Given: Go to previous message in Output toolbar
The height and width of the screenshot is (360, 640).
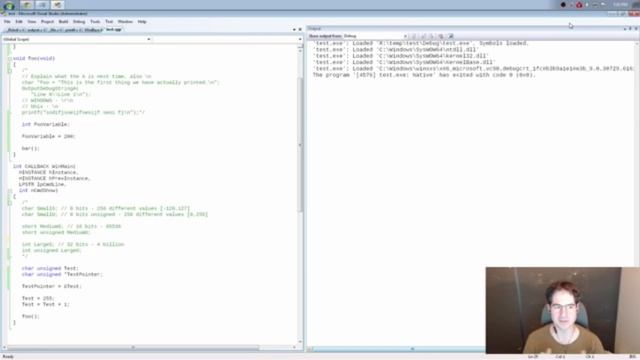Looking at the screenshot, I should click(x=423, y=36).
